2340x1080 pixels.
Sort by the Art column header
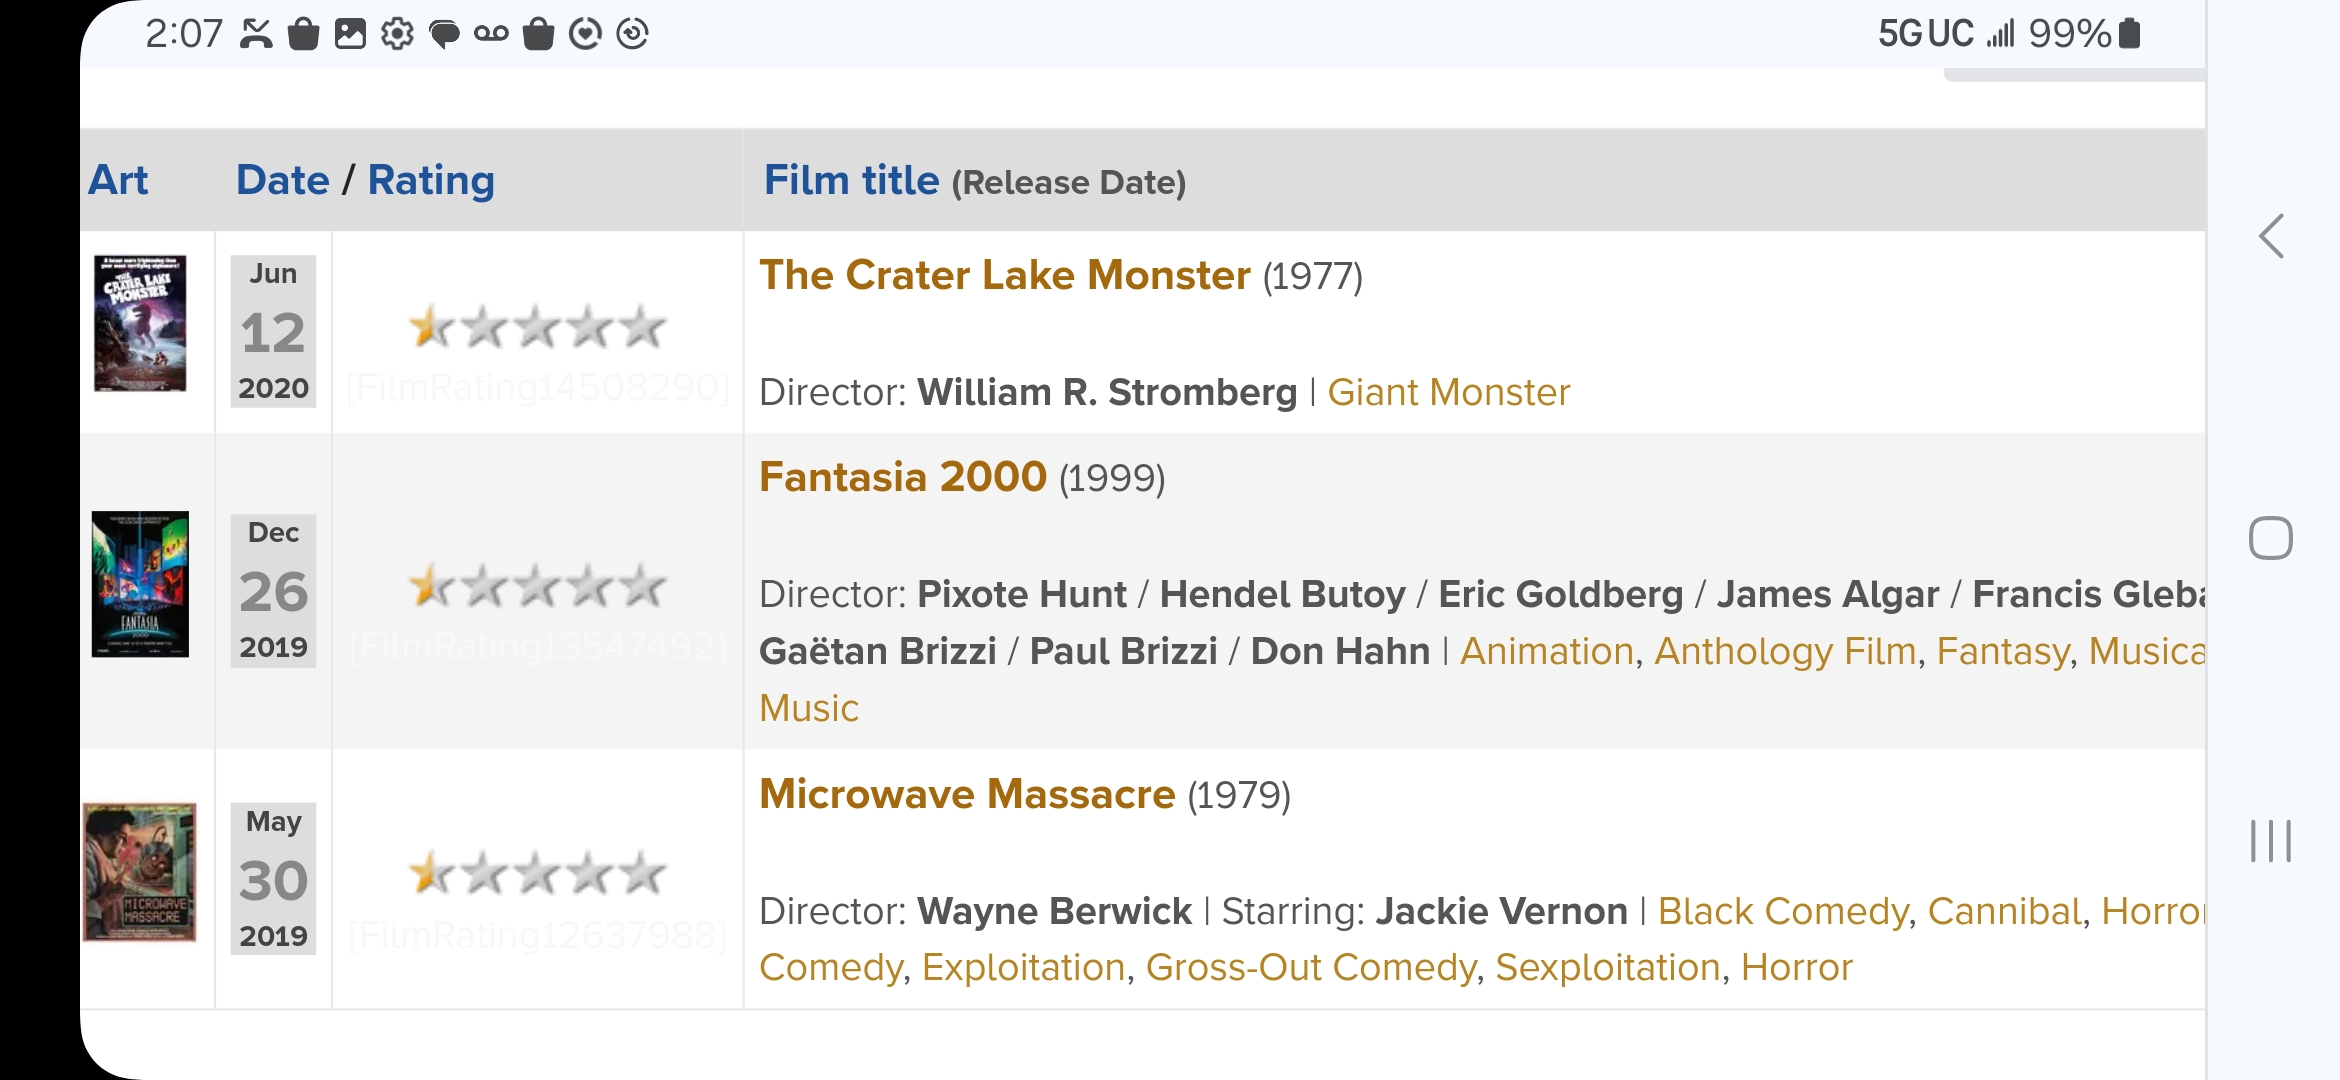point(118,180)
